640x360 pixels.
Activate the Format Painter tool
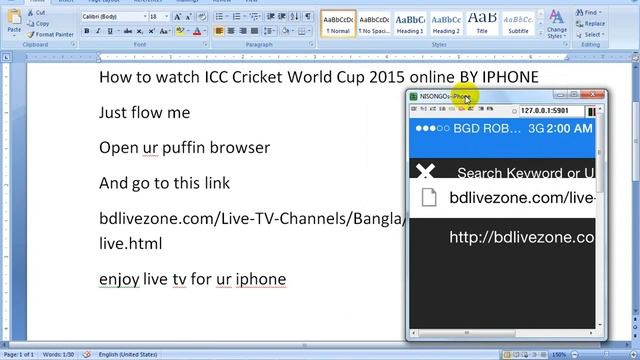(x=50, y=35)
